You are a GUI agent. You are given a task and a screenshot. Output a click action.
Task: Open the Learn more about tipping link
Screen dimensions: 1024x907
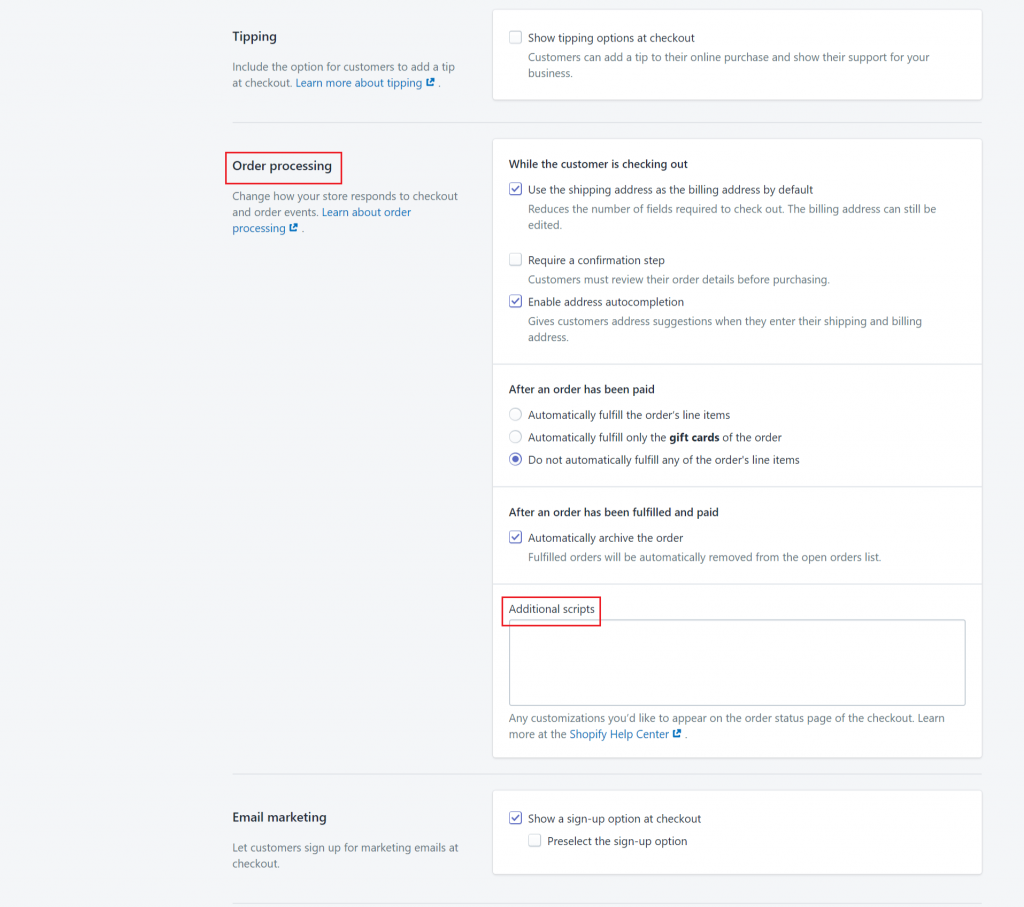pos(359,83)
